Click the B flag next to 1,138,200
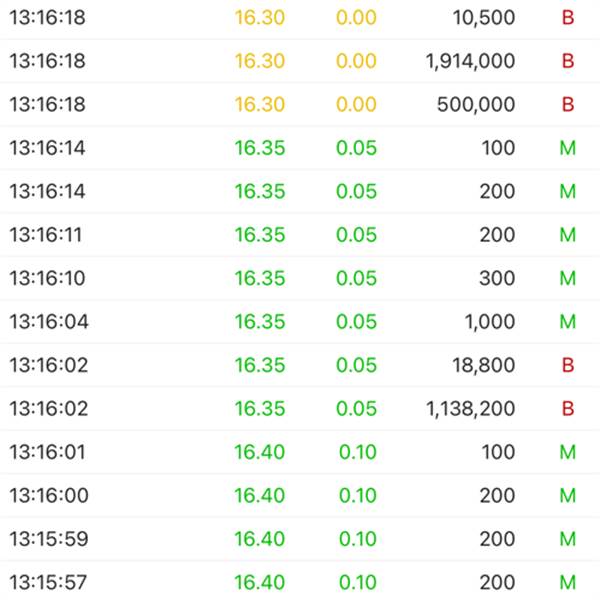This screenshot has width=600, height=600. [568, 409]
